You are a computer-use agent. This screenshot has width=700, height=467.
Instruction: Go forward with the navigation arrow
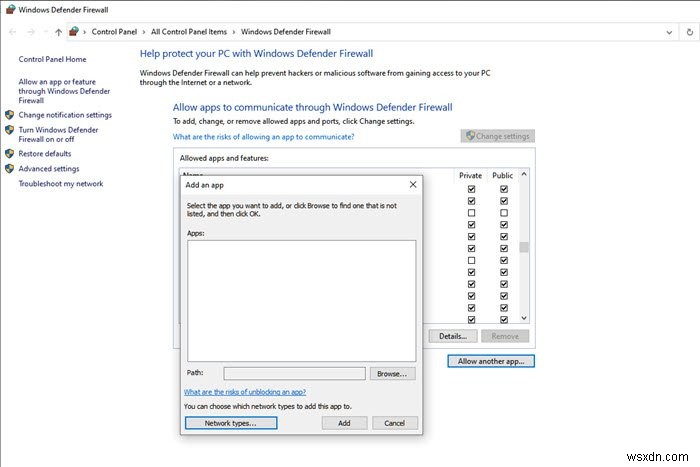(x=30, y=32)
